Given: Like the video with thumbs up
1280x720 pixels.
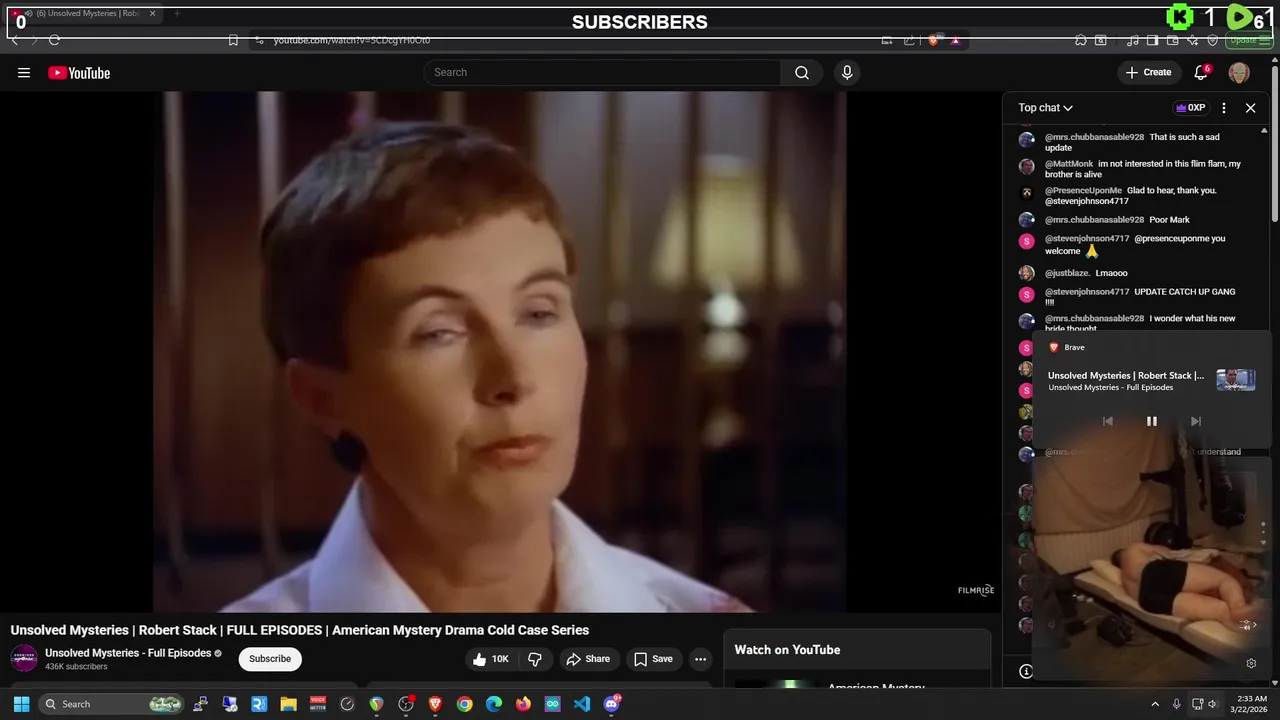Looking at the screenshot, I should pos(491,659).
